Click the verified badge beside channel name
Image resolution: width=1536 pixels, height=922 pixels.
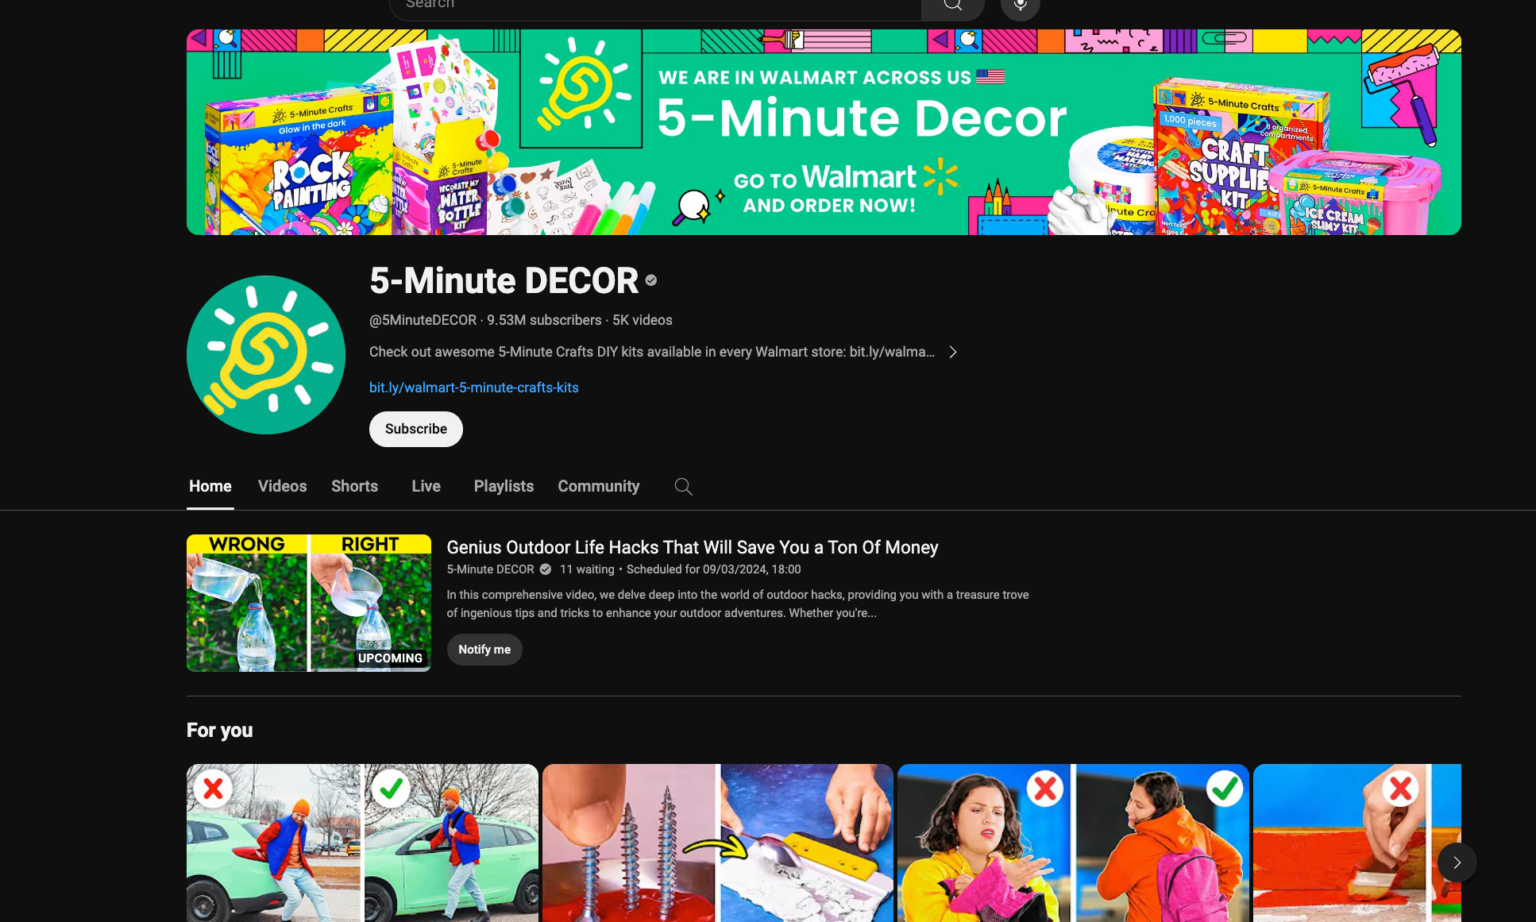click(x=651, y=281)
